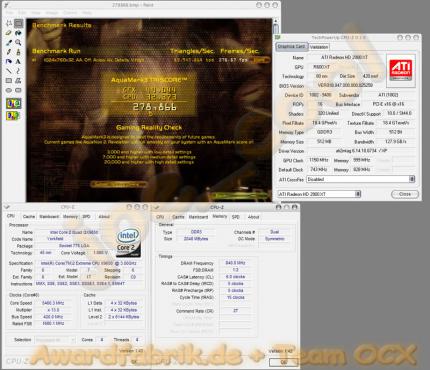Click the Paint application icon in title bar

click(7, 5)
